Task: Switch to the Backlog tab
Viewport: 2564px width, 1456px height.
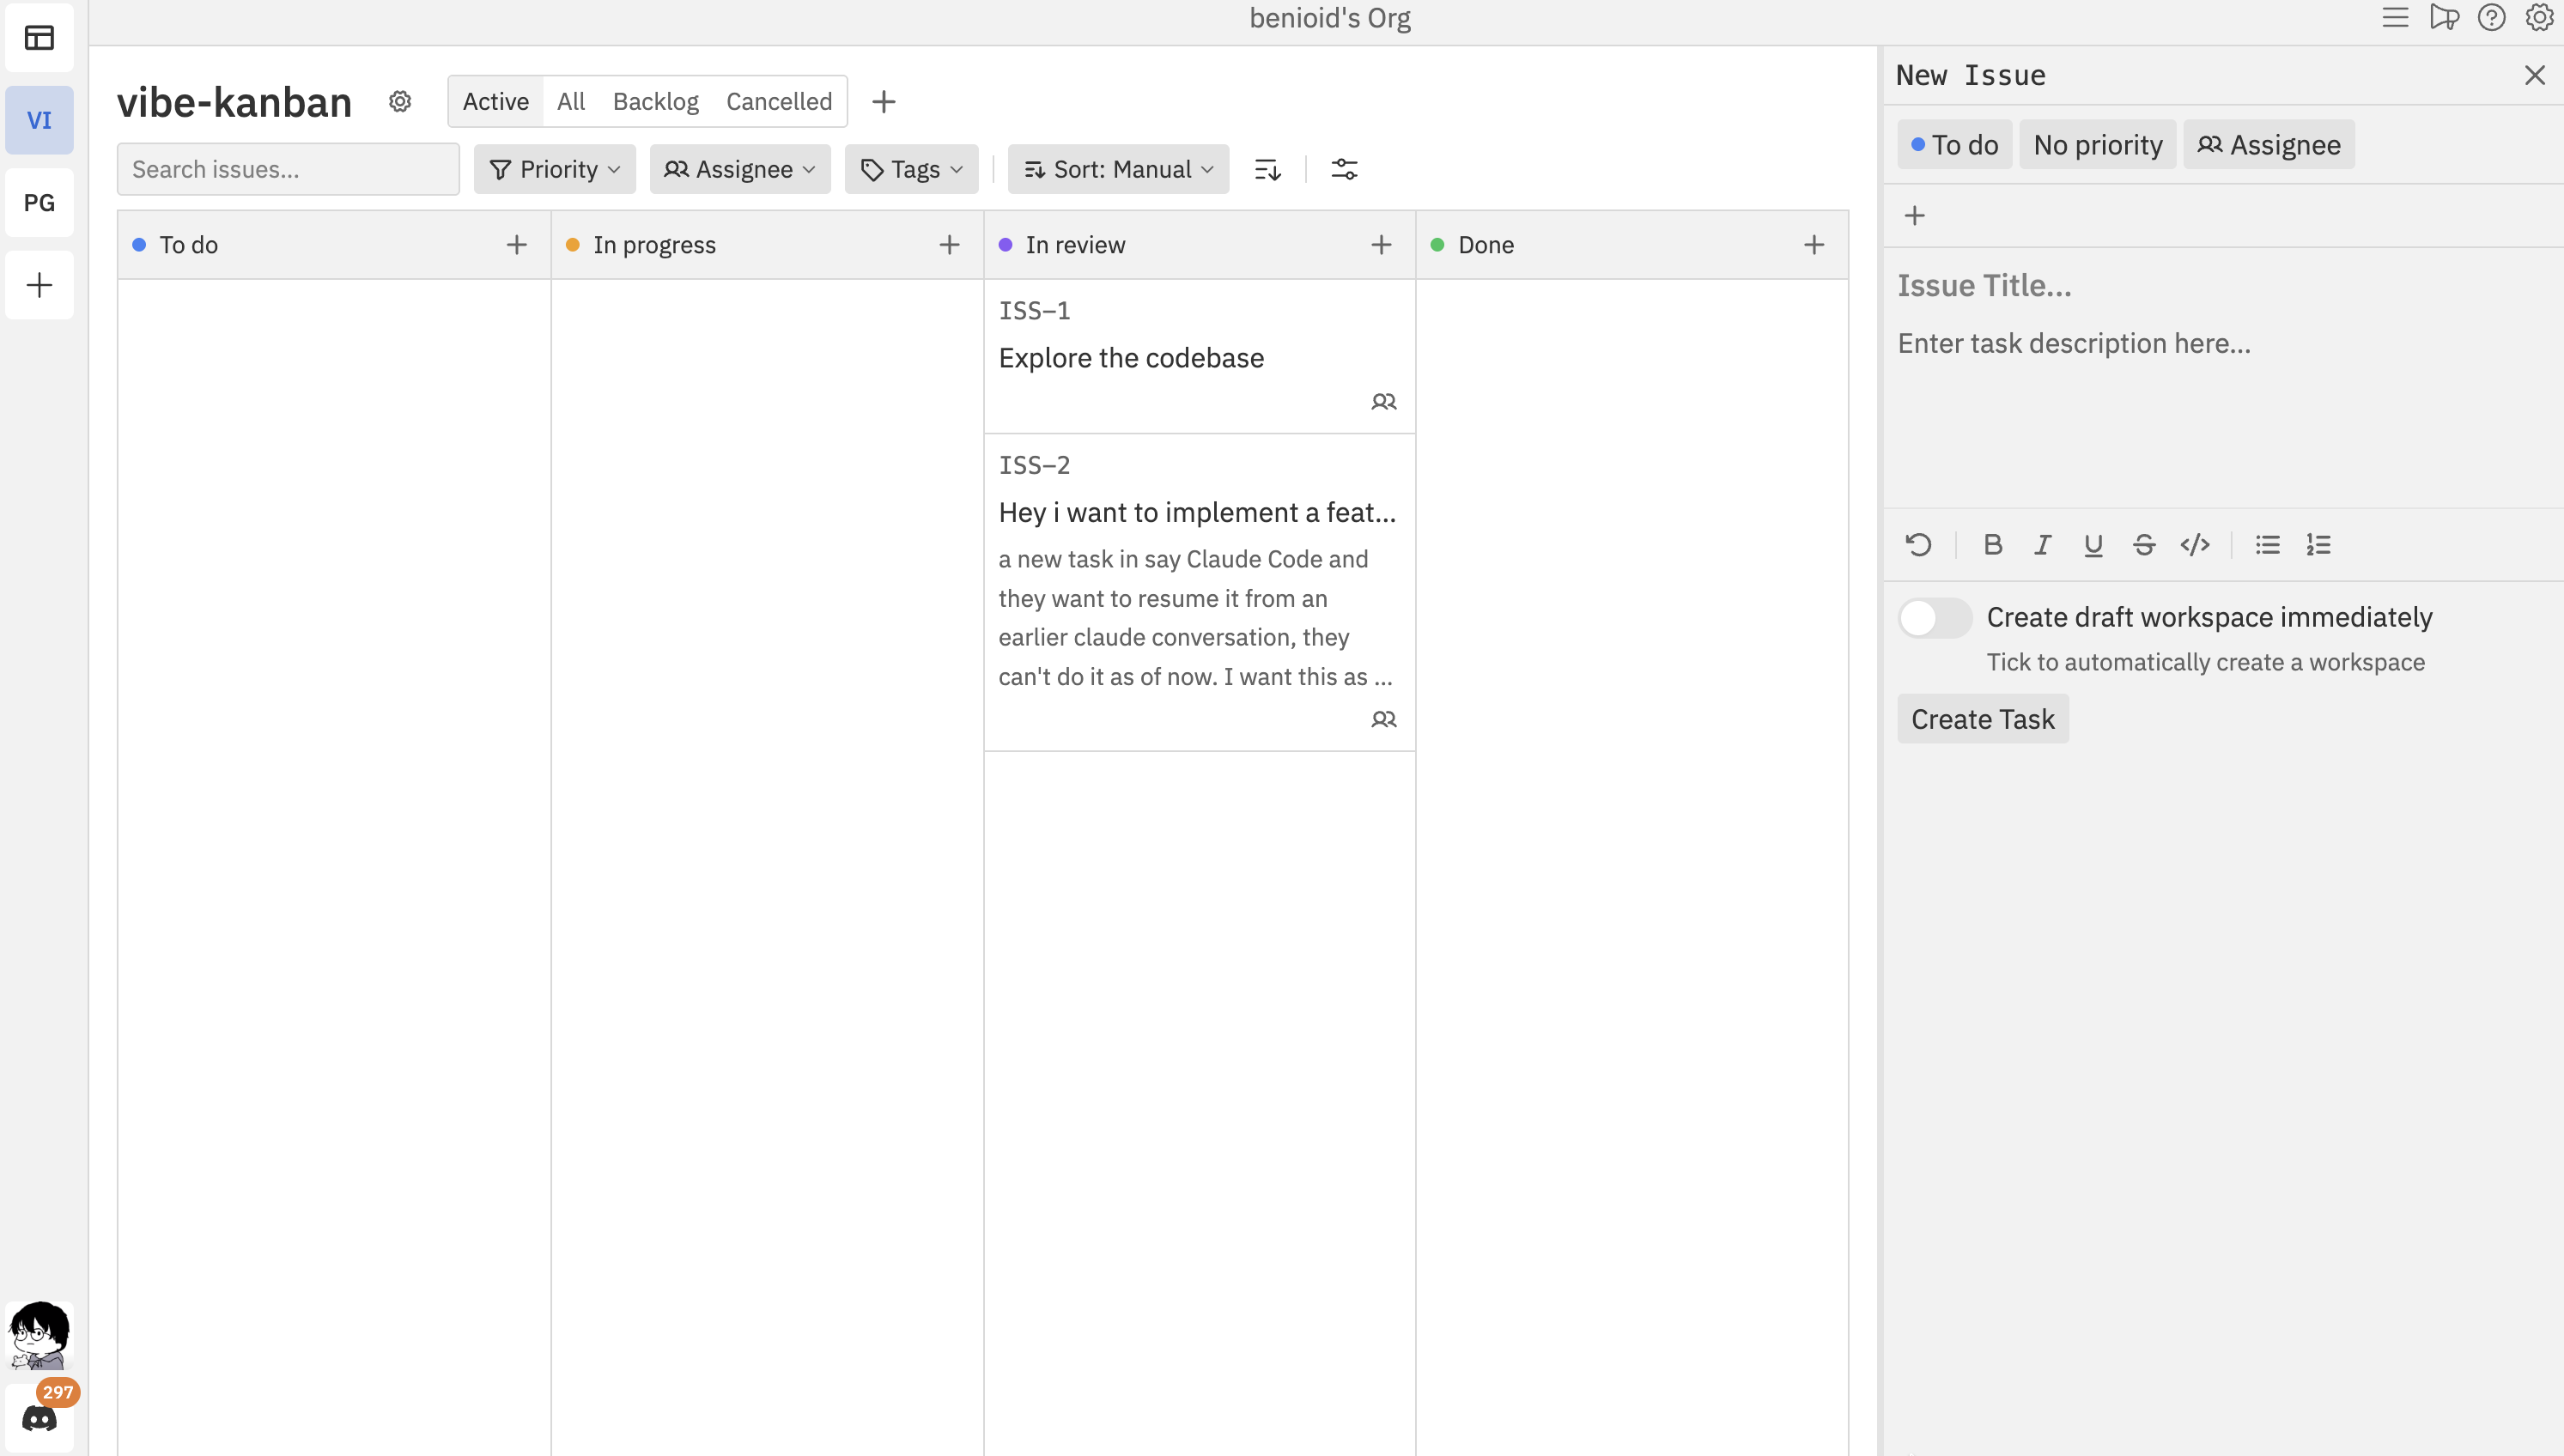Action: pos(655,101)
